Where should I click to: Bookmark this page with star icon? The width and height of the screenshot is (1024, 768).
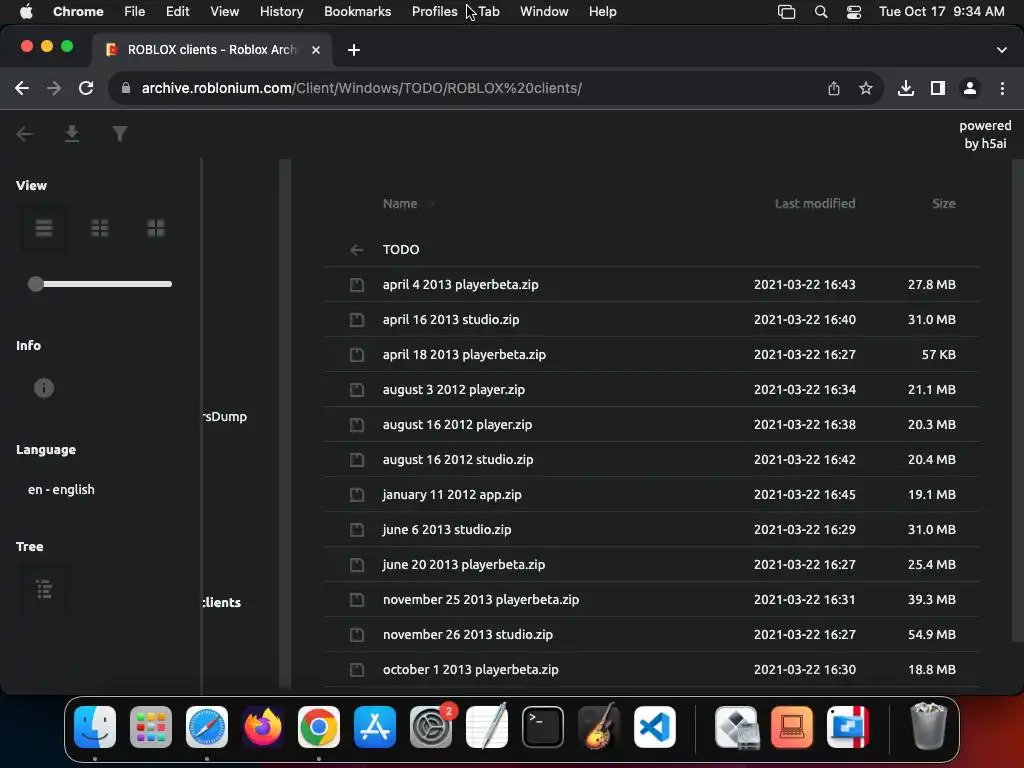coord(866,88)
